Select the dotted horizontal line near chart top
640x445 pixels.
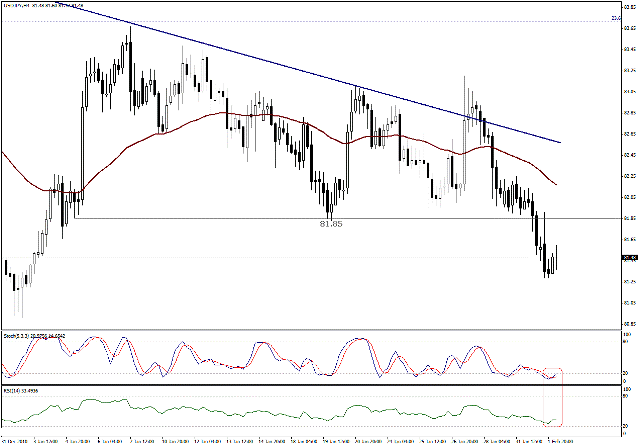(300, 21)
